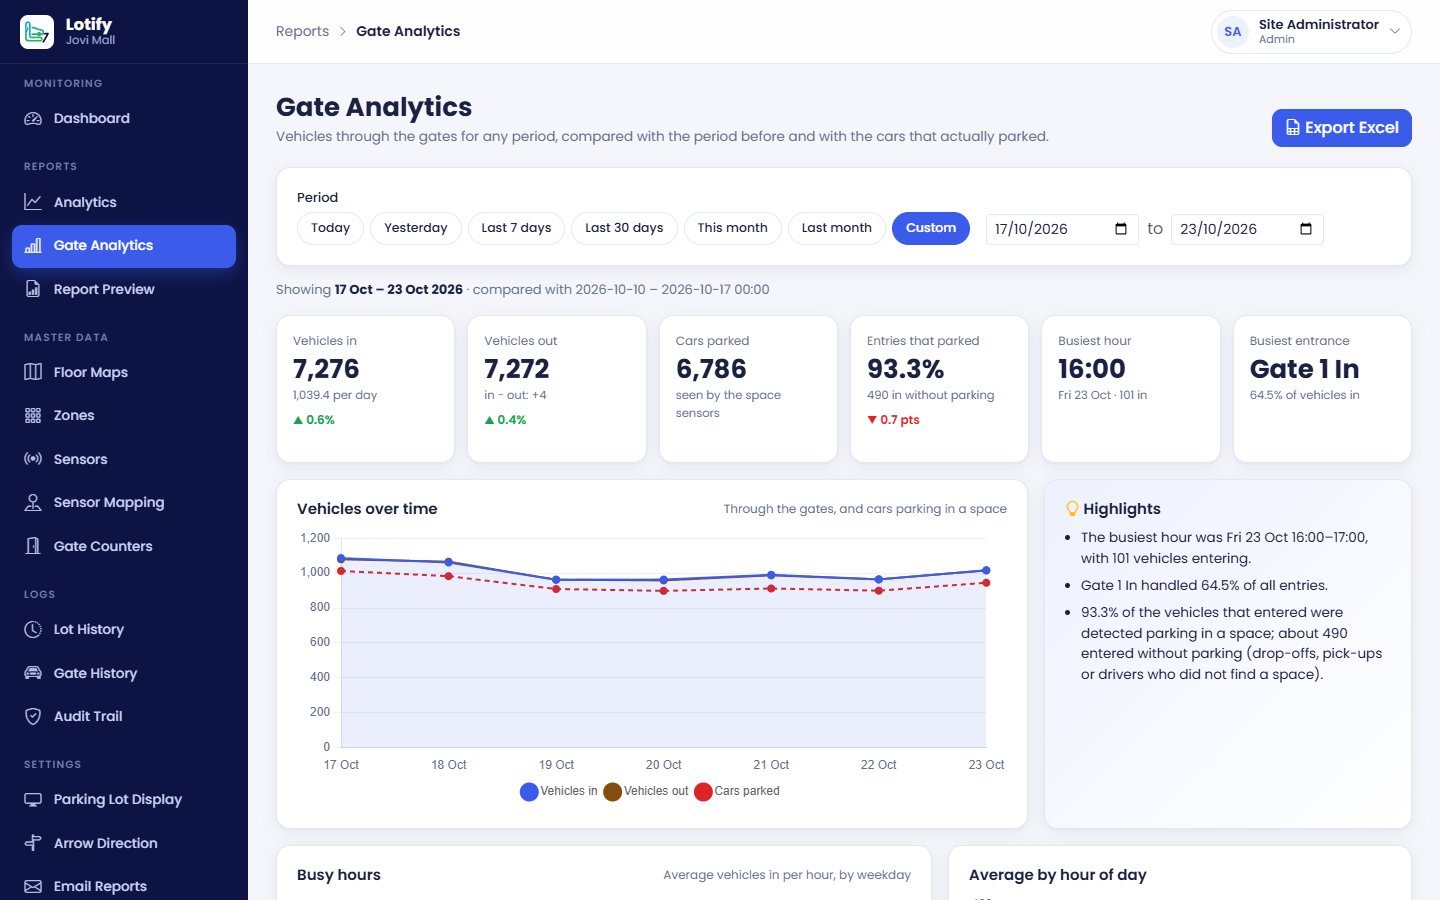Click the Zones grid icon
Image resolution: width=1440 pixels, height=900 pixels.
[x=33, y=415]
